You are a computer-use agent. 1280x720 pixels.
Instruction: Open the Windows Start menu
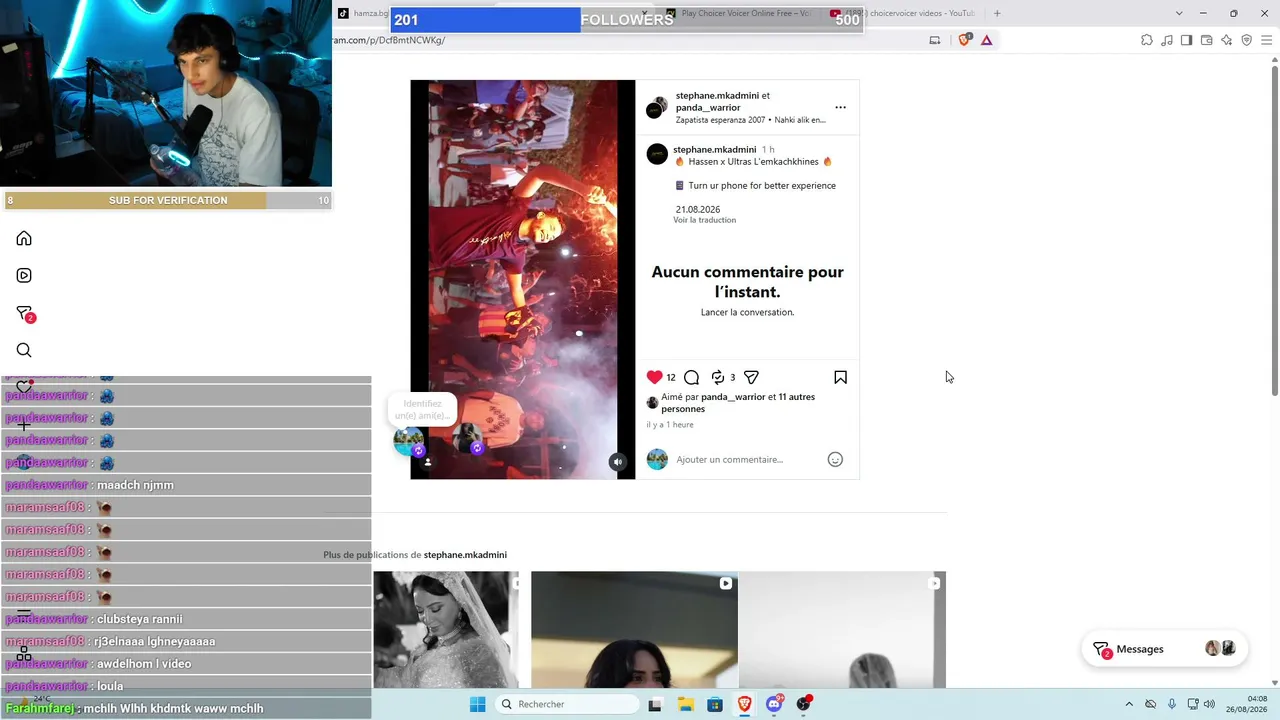[477, 704]
